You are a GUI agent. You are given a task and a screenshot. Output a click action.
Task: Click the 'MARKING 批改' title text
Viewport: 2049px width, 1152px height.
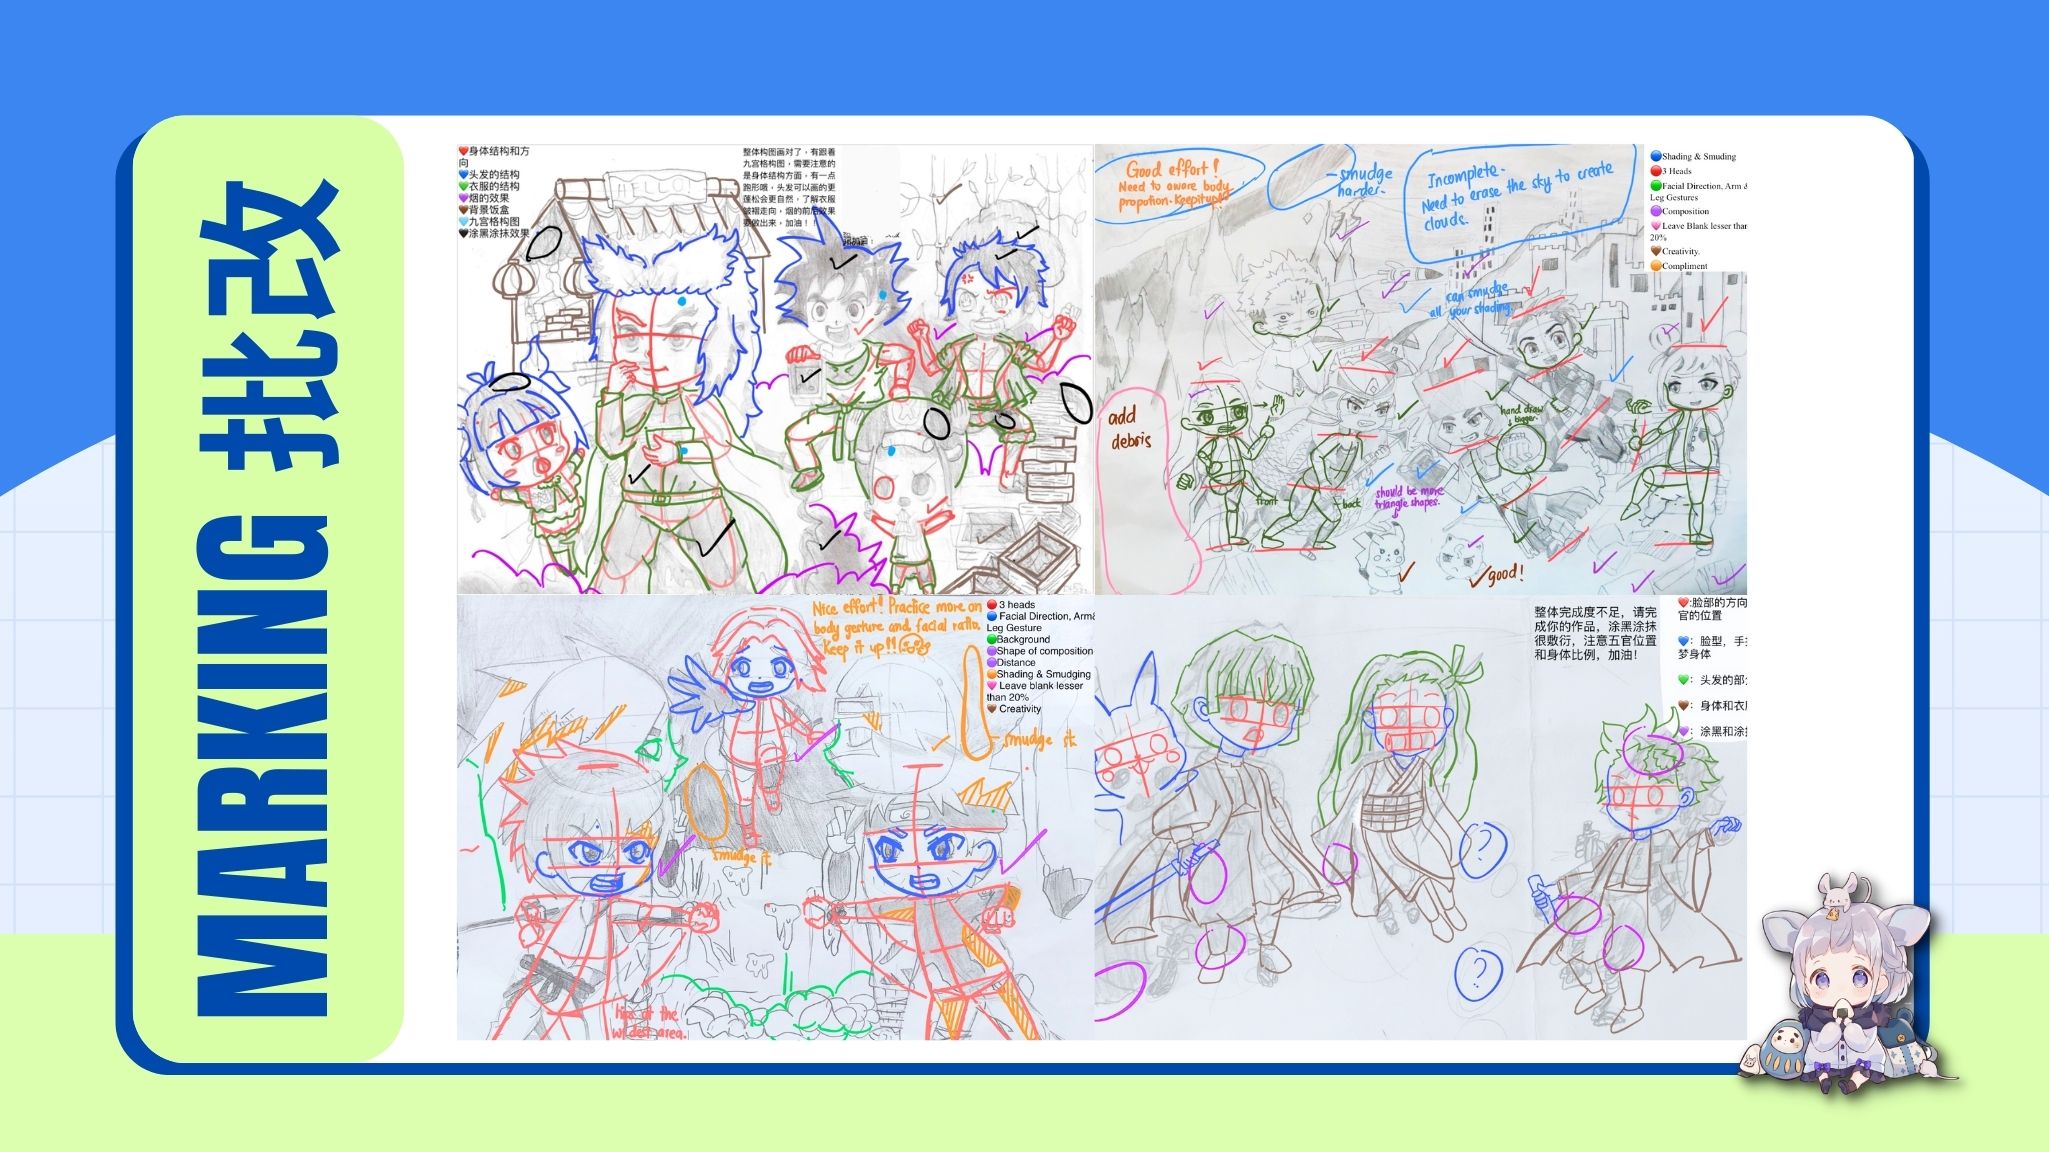(x=267, y=597)
